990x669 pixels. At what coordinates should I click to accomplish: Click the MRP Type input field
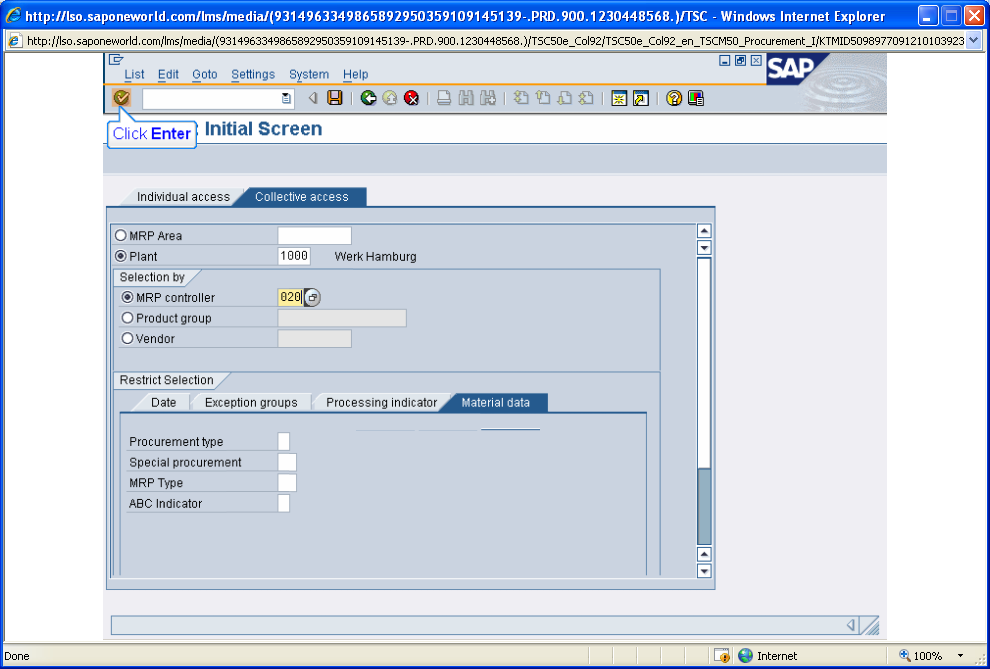(287, 483)
